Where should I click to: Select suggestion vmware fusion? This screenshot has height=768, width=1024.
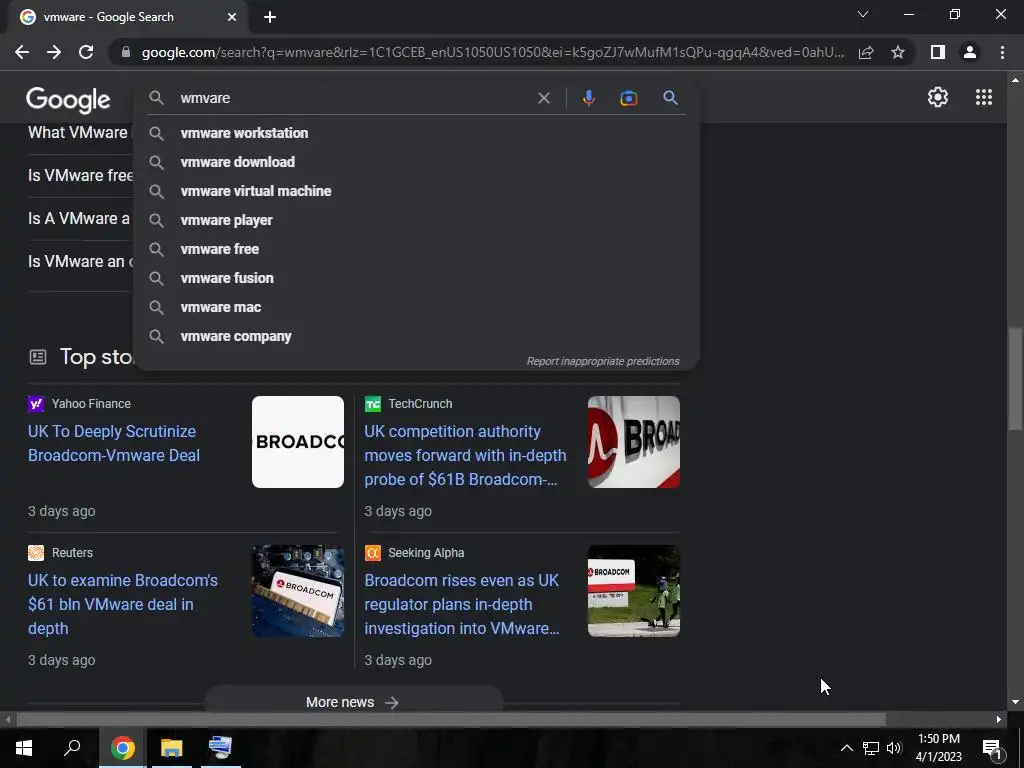[417, 278]
